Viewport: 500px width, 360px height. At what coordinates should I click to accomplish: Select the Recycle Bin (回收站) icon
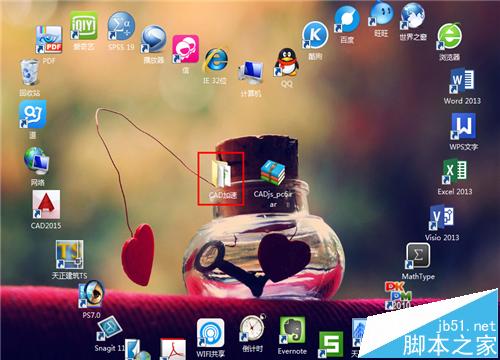30,72
